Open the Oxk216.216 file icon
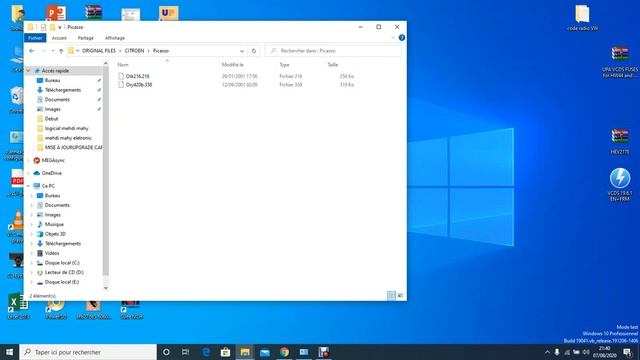 [121, 76]
